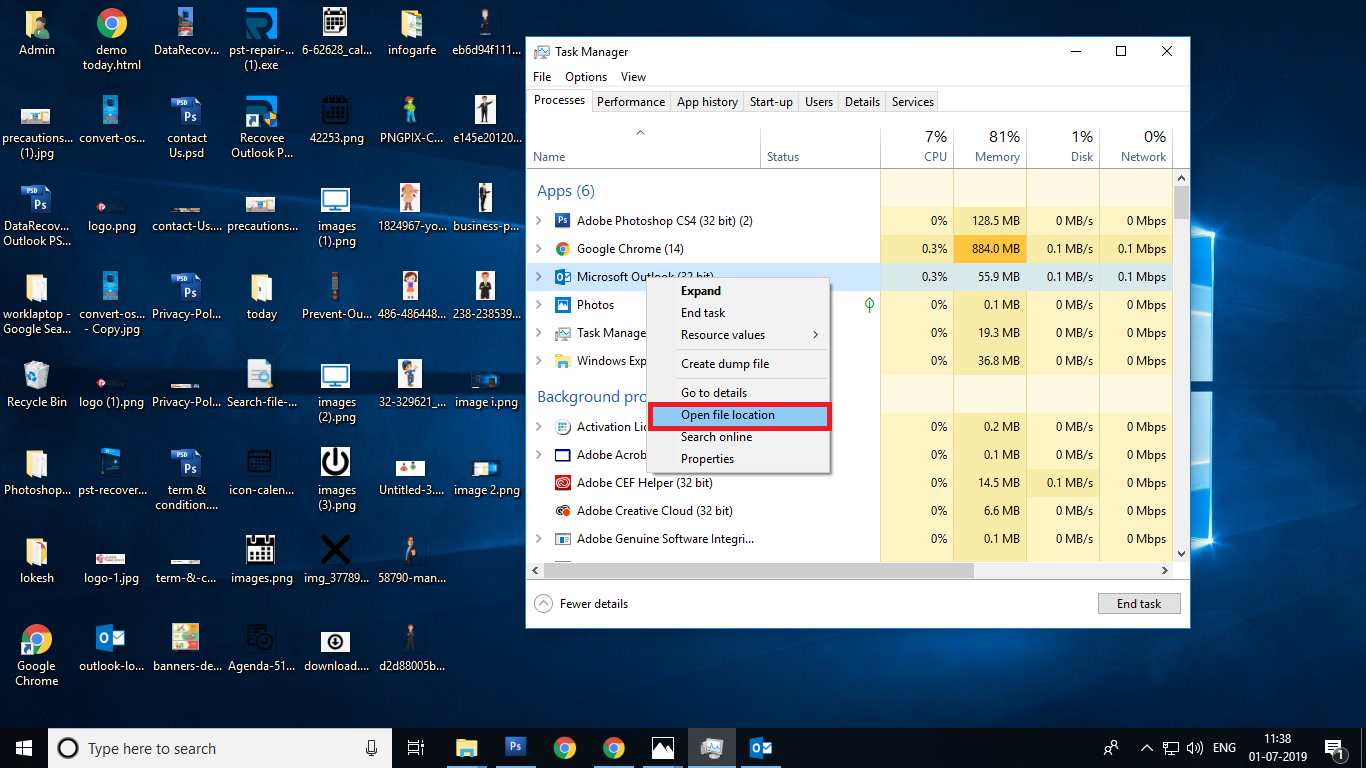Choose End task in the context menu
The width and height of the screenshot is (1366, 768).
tap(739, 313)
